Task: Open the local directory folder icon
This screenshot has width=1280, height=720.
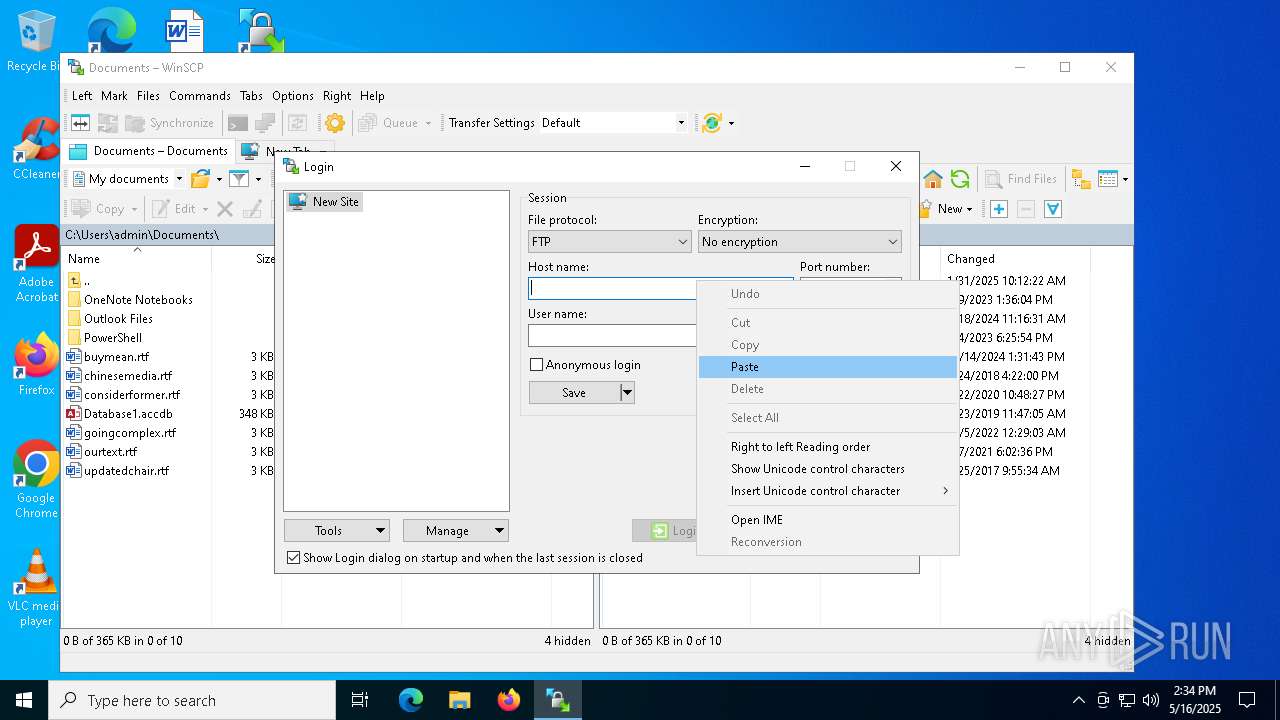Action: pyautogui.click(x=200, y=179)
